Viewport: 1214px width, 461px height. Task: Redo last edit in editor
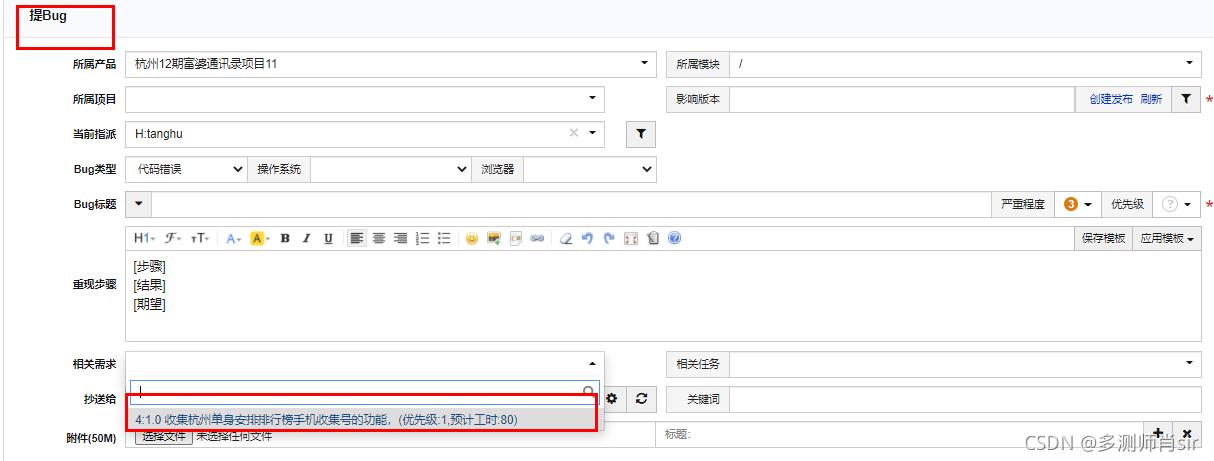(x=609, y=238)
